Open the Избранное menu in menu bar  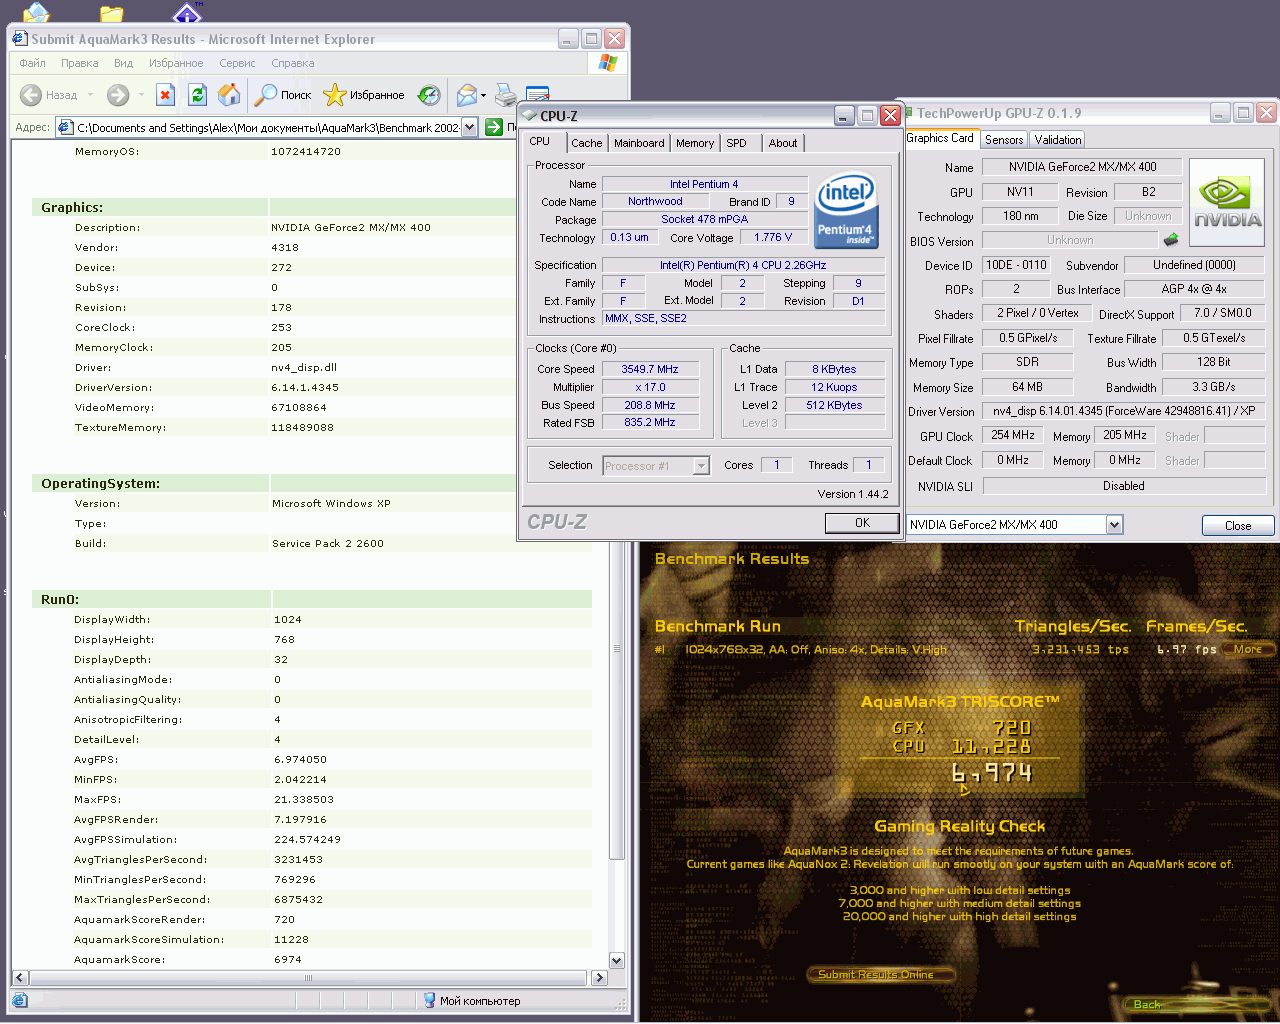tap(176, 63)
